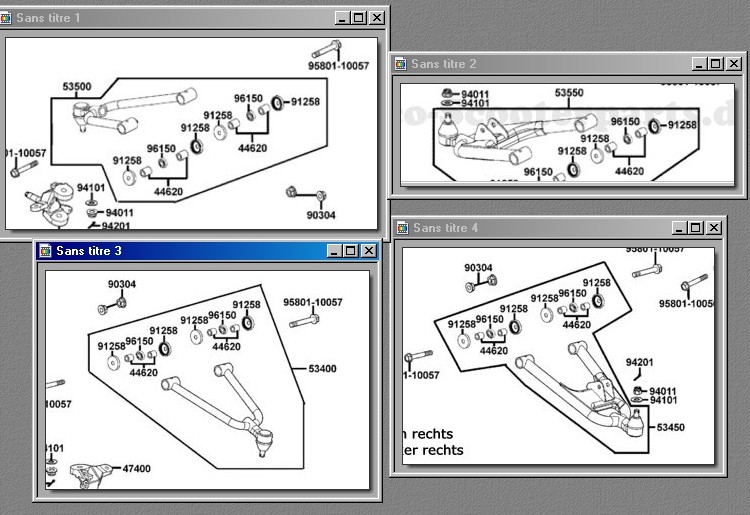Close the Sans titre 2 window
The height and width of the screenshot is (515, 750).
coord(733,64)
